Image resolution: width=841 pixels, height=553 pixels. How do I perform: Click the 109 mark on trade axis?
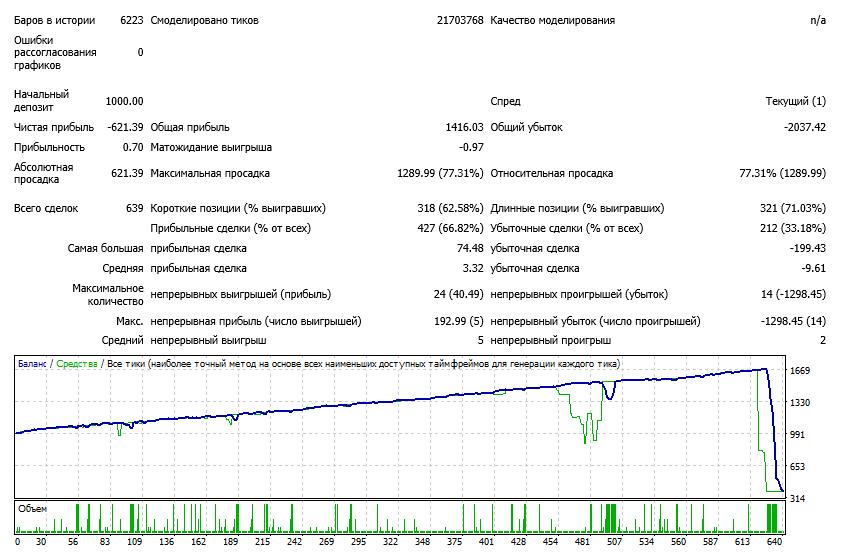click(x=135, y=542)
